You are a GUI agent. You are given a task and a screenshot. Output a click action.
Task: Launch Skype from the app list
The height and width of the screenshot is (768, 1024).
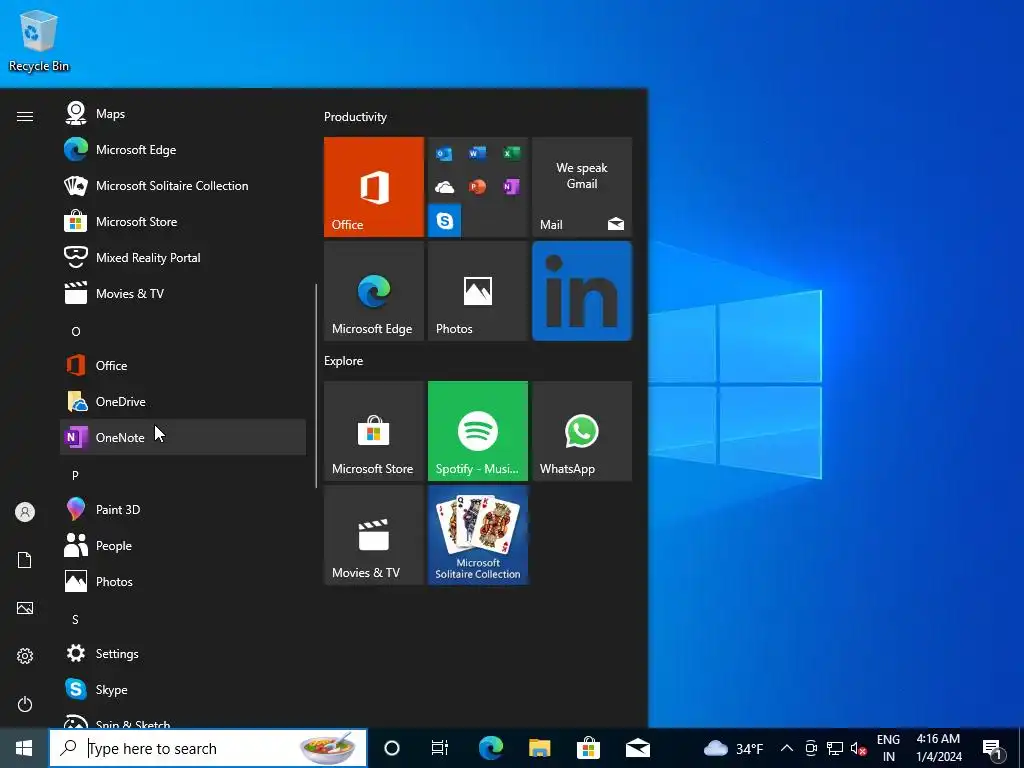[x=183, y=689]
